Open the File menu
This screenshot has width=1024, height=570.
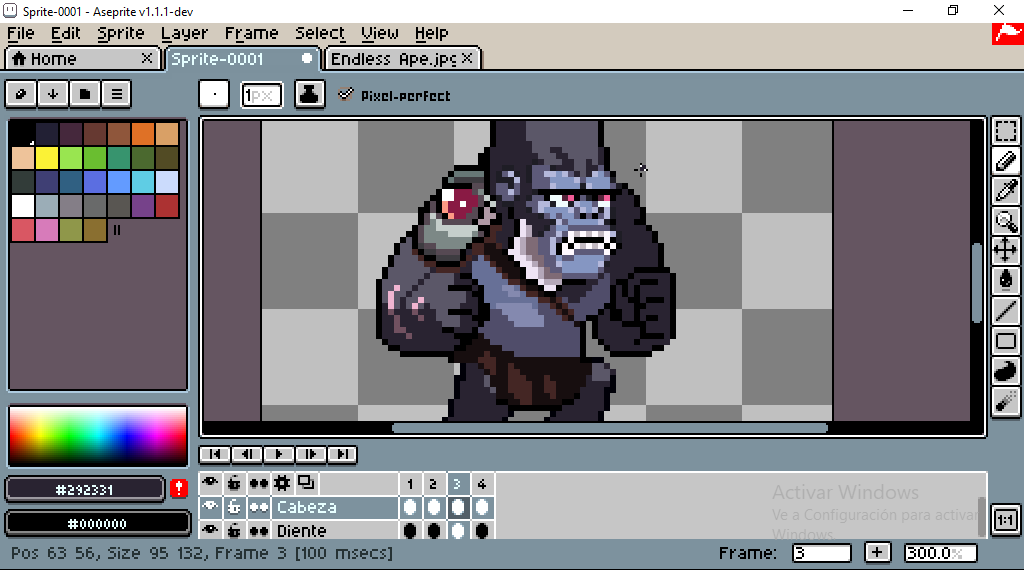(x=21, y=33)
